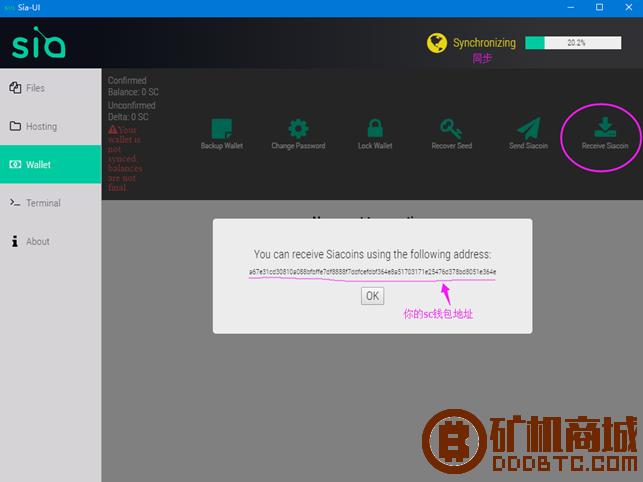Click OK in the receive address dialog
This screenshot has height=482, width=643.
[x=372, y=296]
